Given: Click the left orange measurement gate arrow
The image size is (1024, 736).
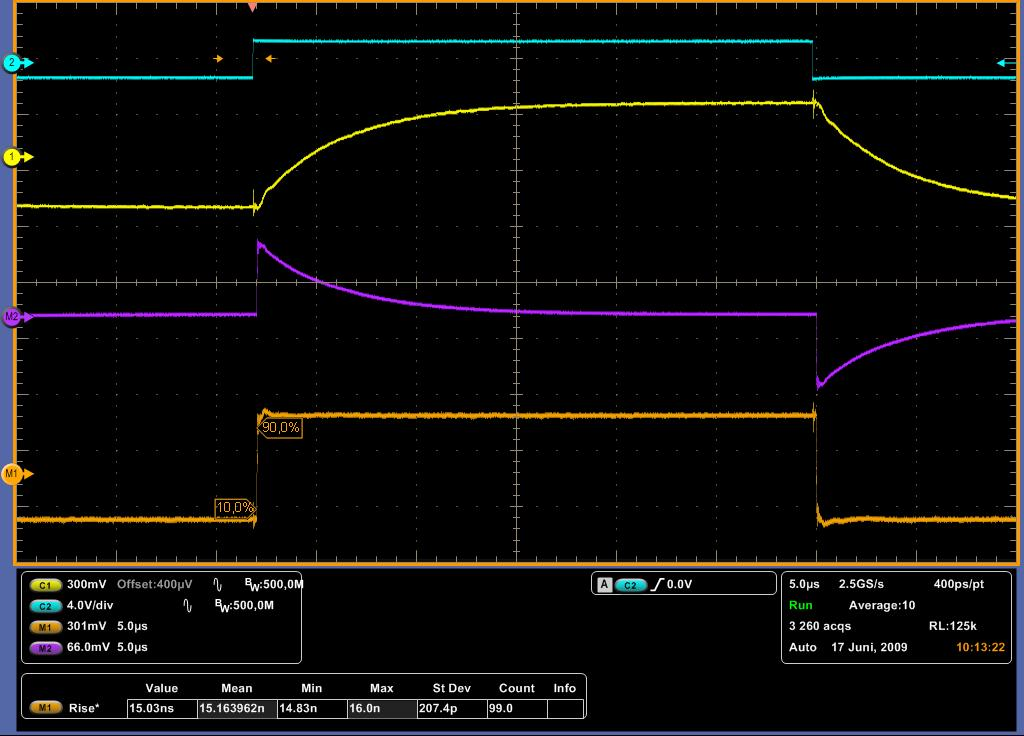Looking at the screenshot, I should point(218,59).
